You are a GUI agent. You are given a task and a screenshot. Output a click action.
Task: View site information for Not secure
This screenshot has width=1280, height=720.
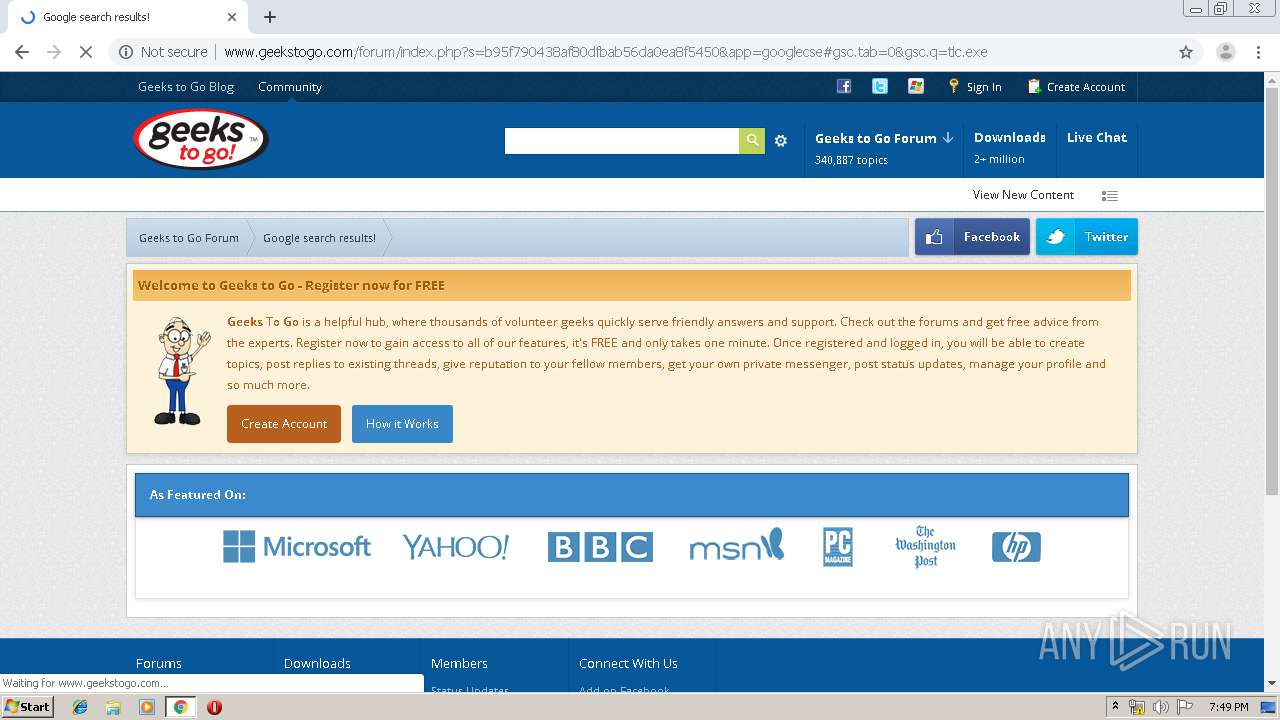164,52
